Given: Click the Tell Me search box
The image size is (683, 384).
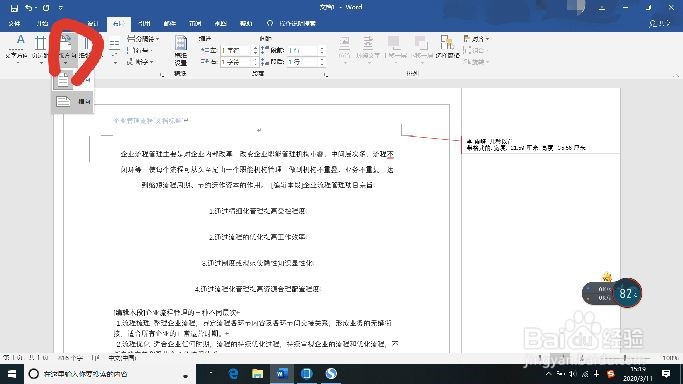Looking at the screenshot, I should [x=293, y=23].
